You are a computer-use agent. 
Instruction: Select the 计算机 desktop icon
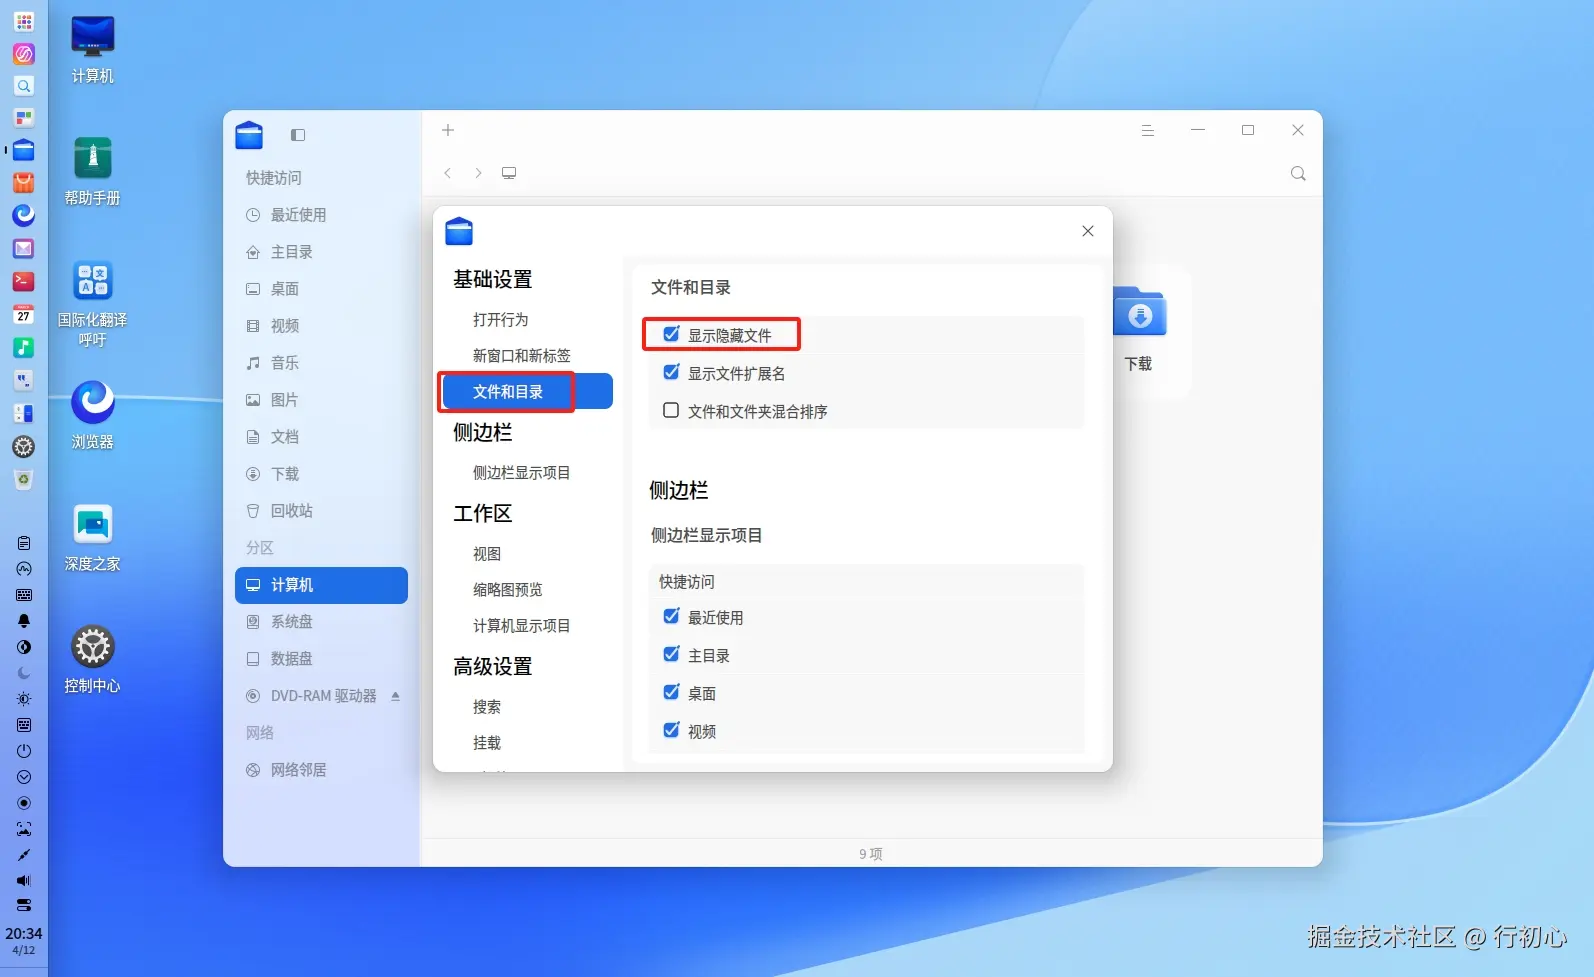coord(93,50)
